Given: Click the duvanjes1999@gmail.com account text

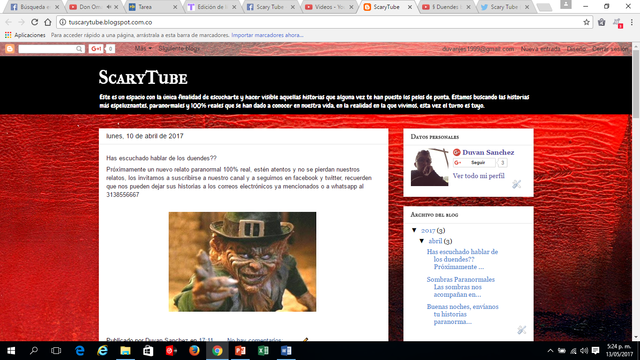Looking at the screenshot, I should 478,49.
